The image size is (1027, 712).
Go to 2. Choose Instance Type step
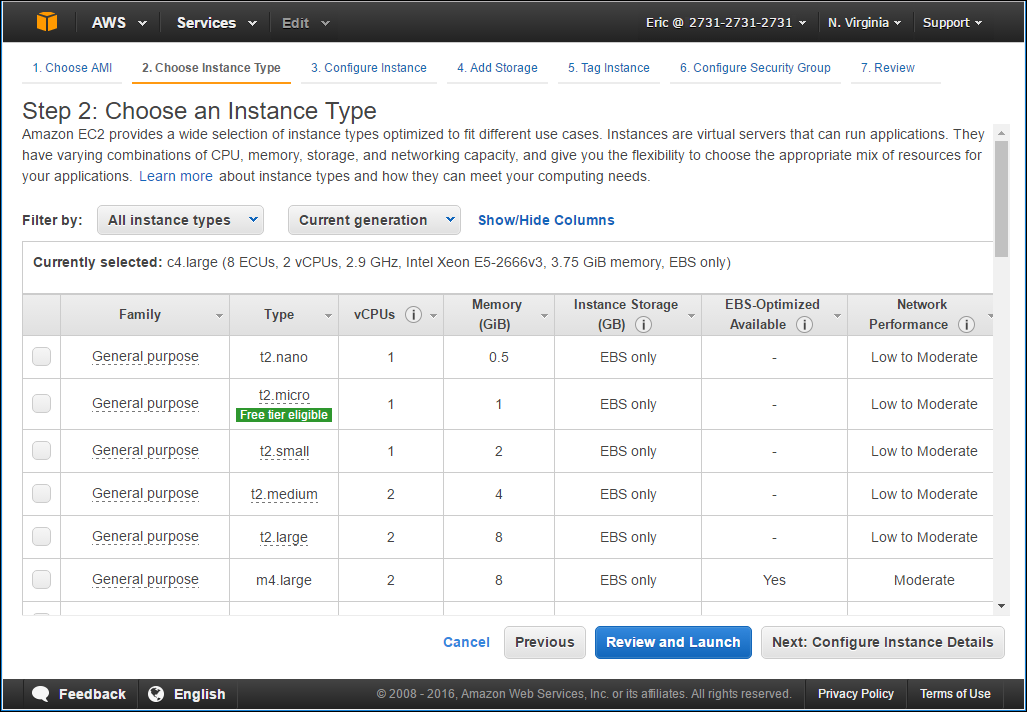coord(211,68)
